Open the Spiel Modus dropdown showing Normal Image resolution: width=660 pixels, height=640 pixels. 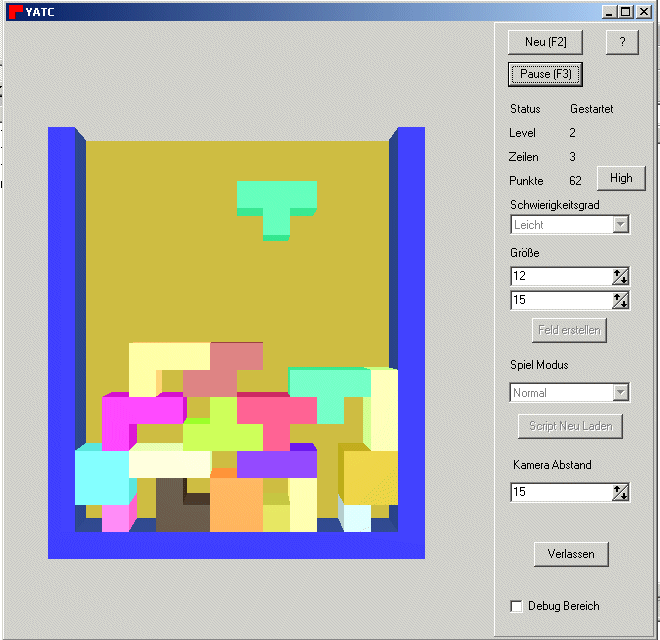621,393
